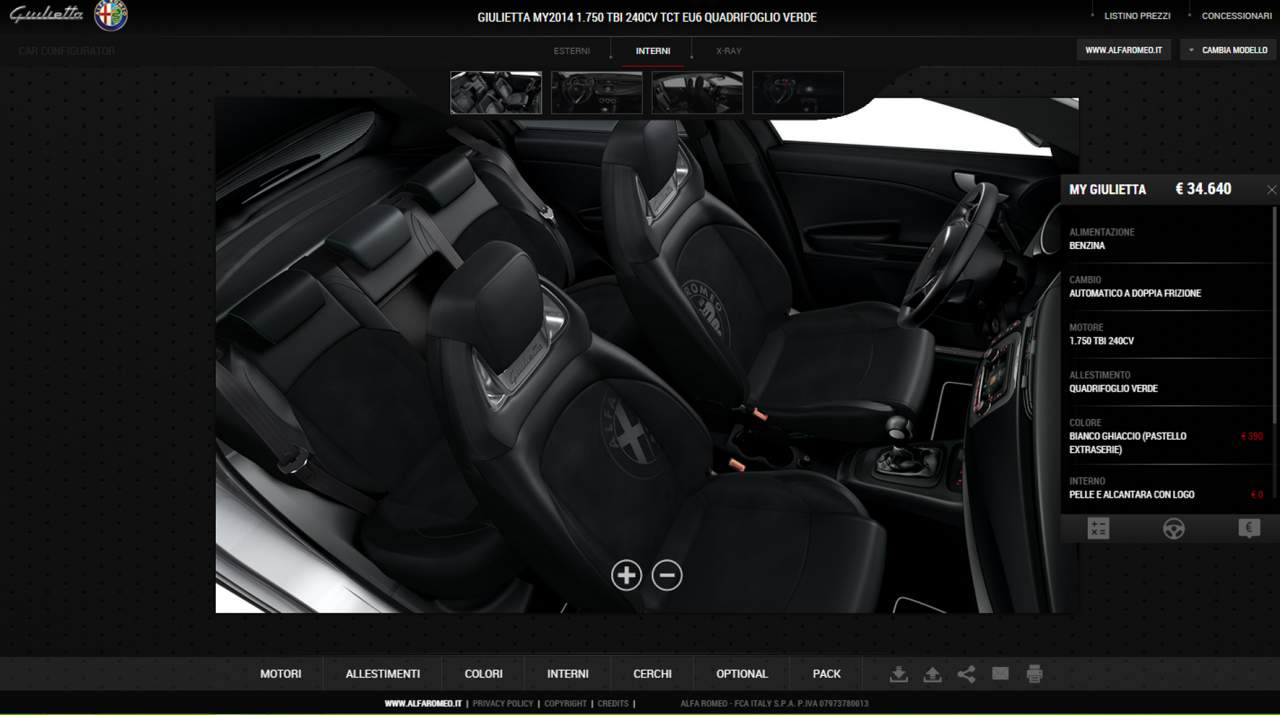Click the Alfa Romeo badge logo
The image size is (1280, 715).
tap(111, 15)
